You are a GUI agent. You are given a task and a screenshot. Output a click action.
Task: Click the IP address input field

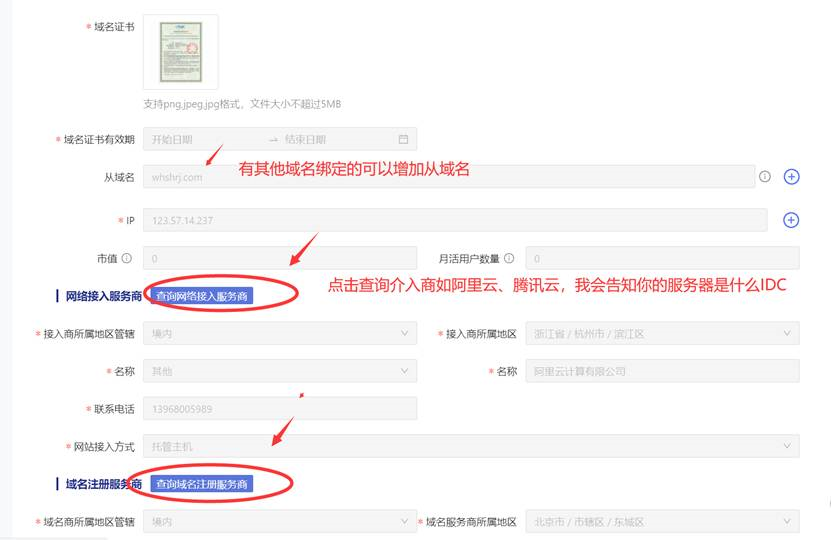pyautogui.click(x=455, y=220)
